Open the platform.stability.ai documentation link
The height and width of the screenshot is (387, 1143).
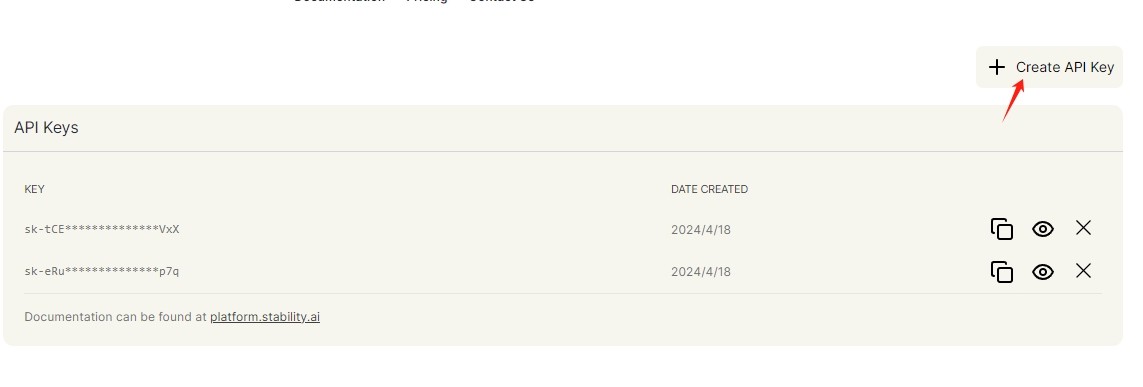265,317
